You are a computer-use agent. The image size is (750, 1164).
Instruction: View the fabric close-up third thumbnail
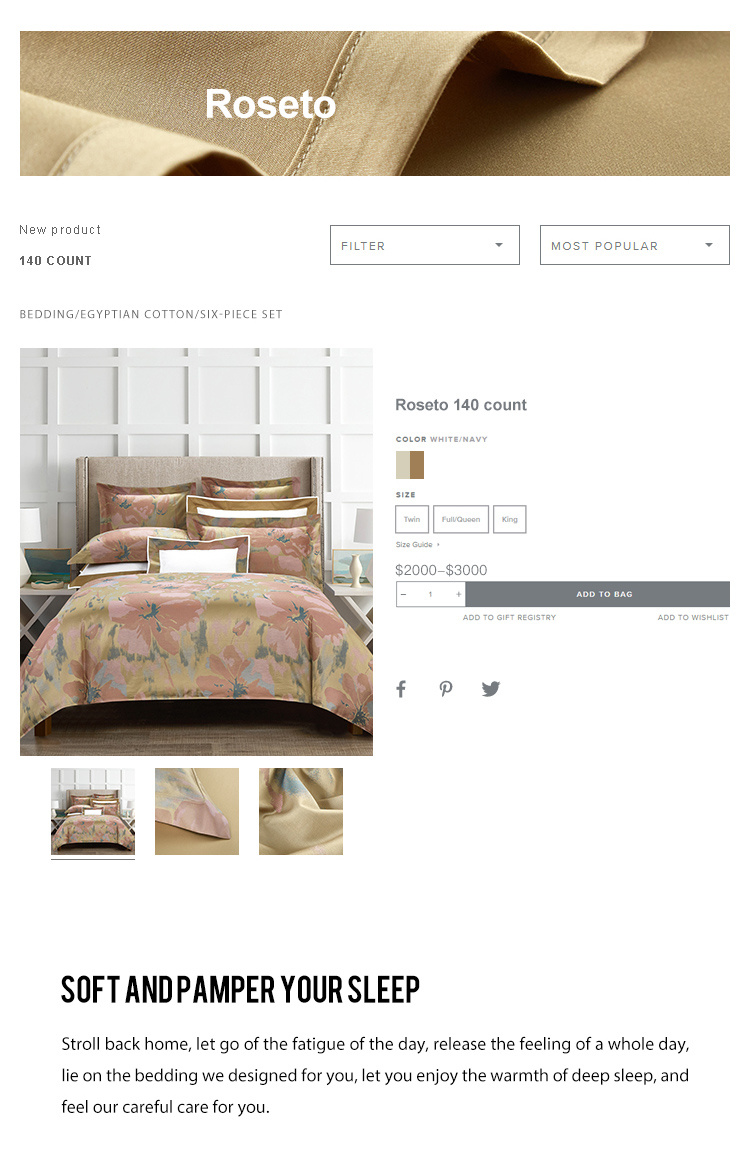coord(301,811)
